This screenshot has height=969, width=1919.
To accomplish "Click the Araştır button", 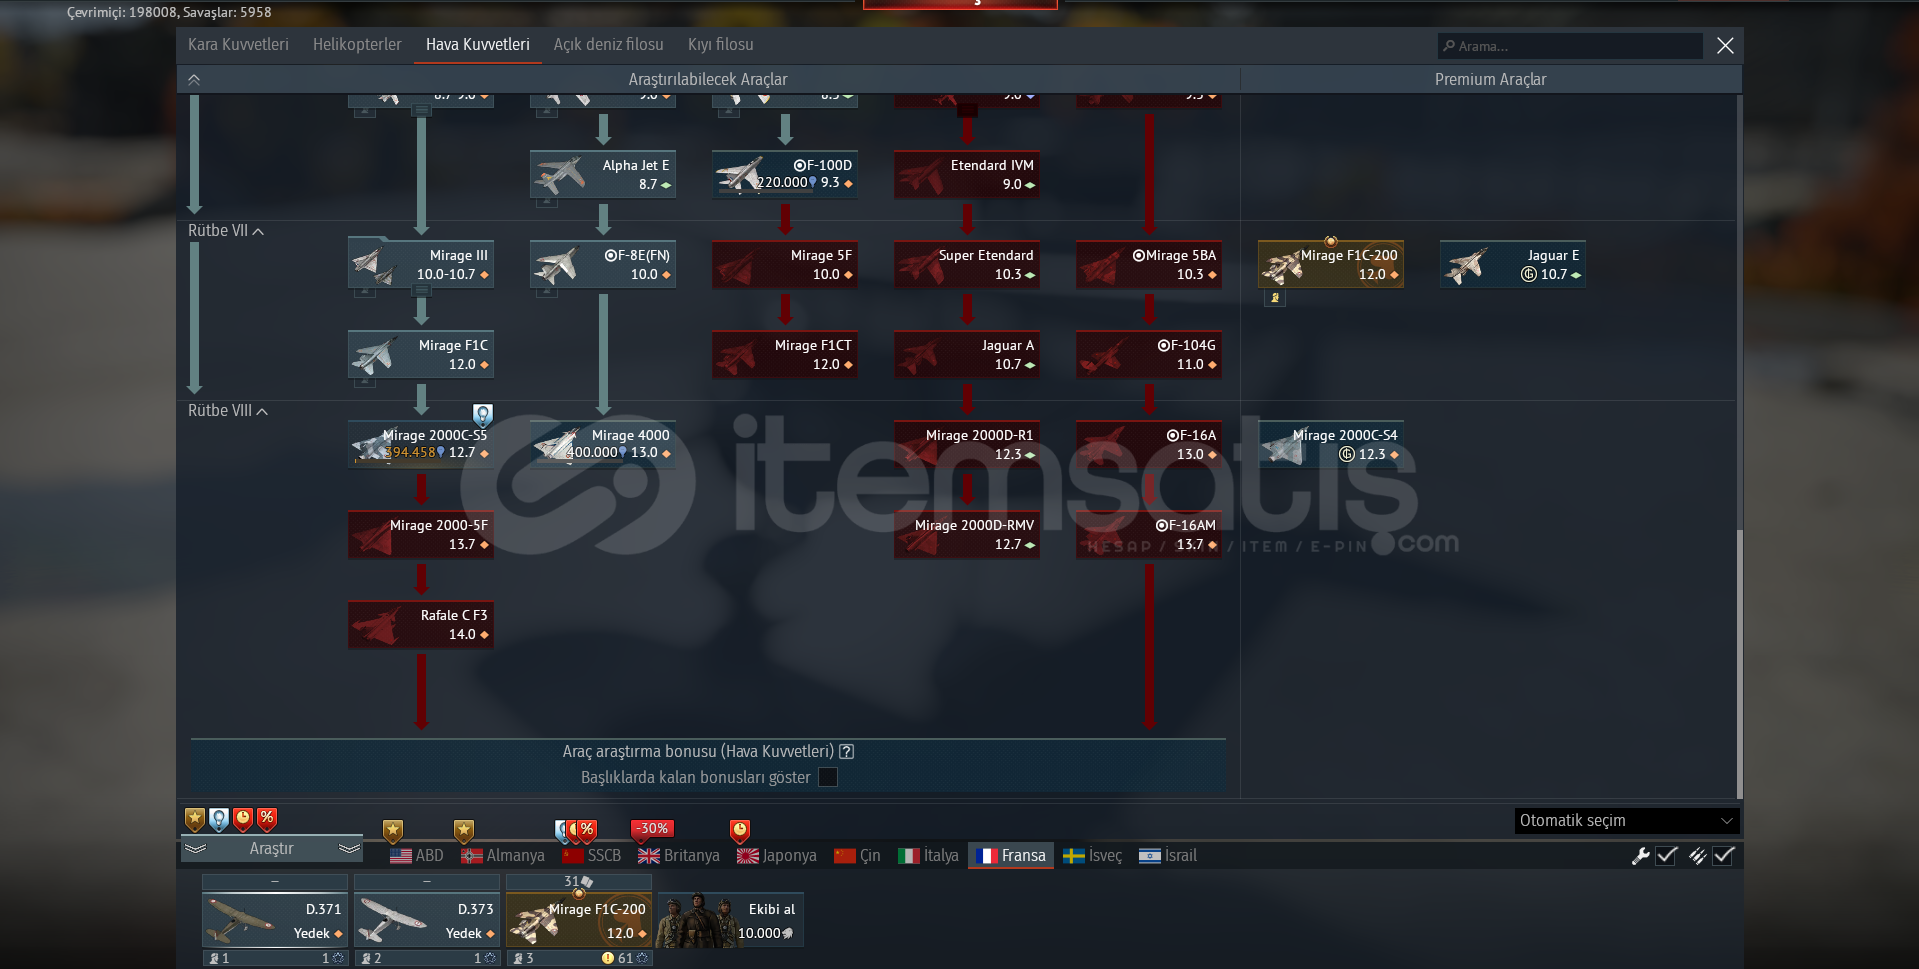I will [x=271, y=849].
